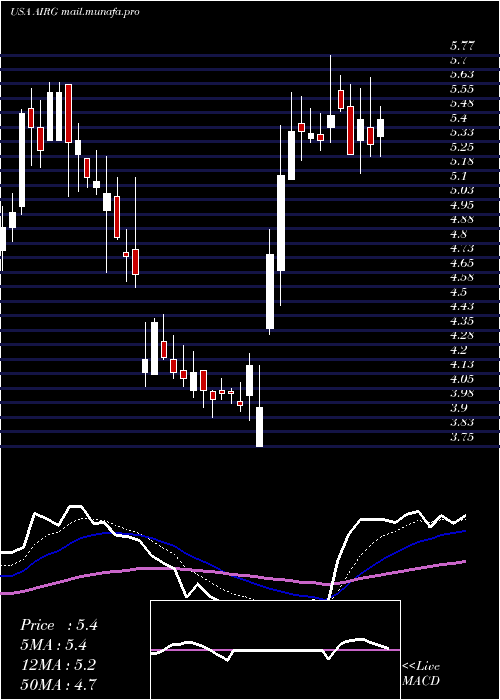This screenshot has height=700, width=500.
Task: Click the 5.1 price axis label
Action: [x=459, y=176]
